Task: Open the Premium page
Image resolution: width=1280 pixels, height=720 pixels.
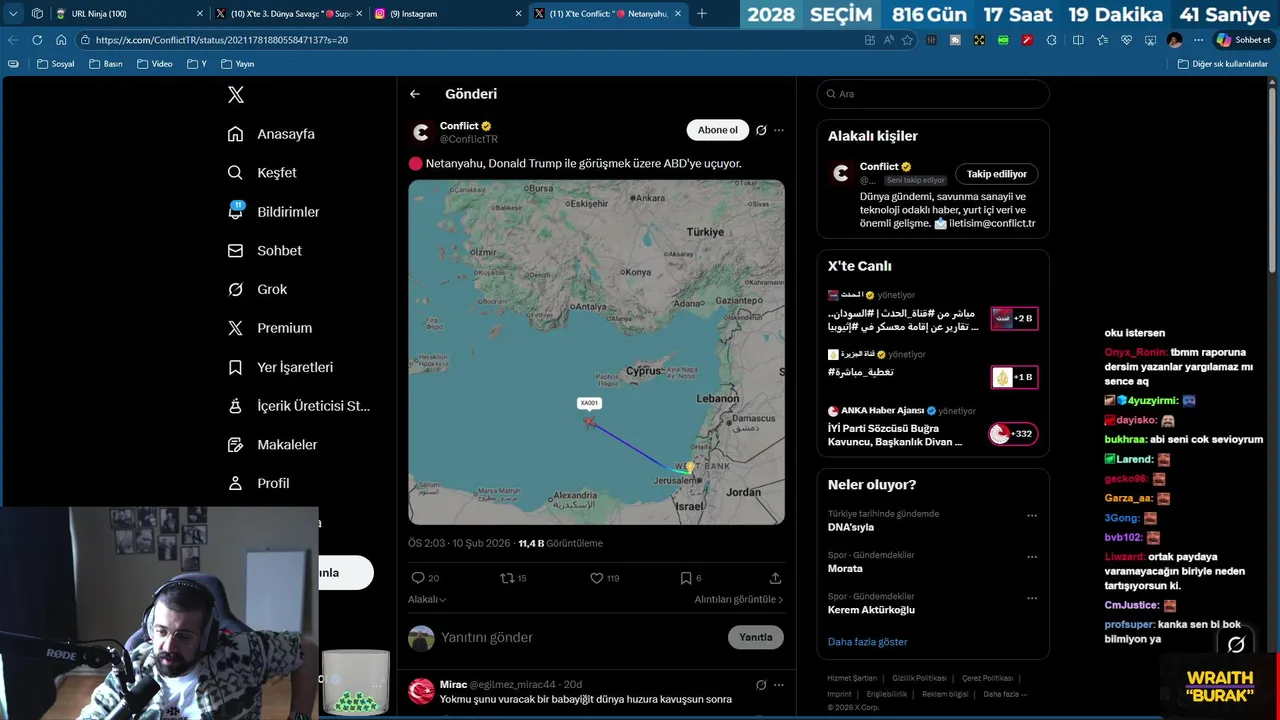Action: point(269,328)
